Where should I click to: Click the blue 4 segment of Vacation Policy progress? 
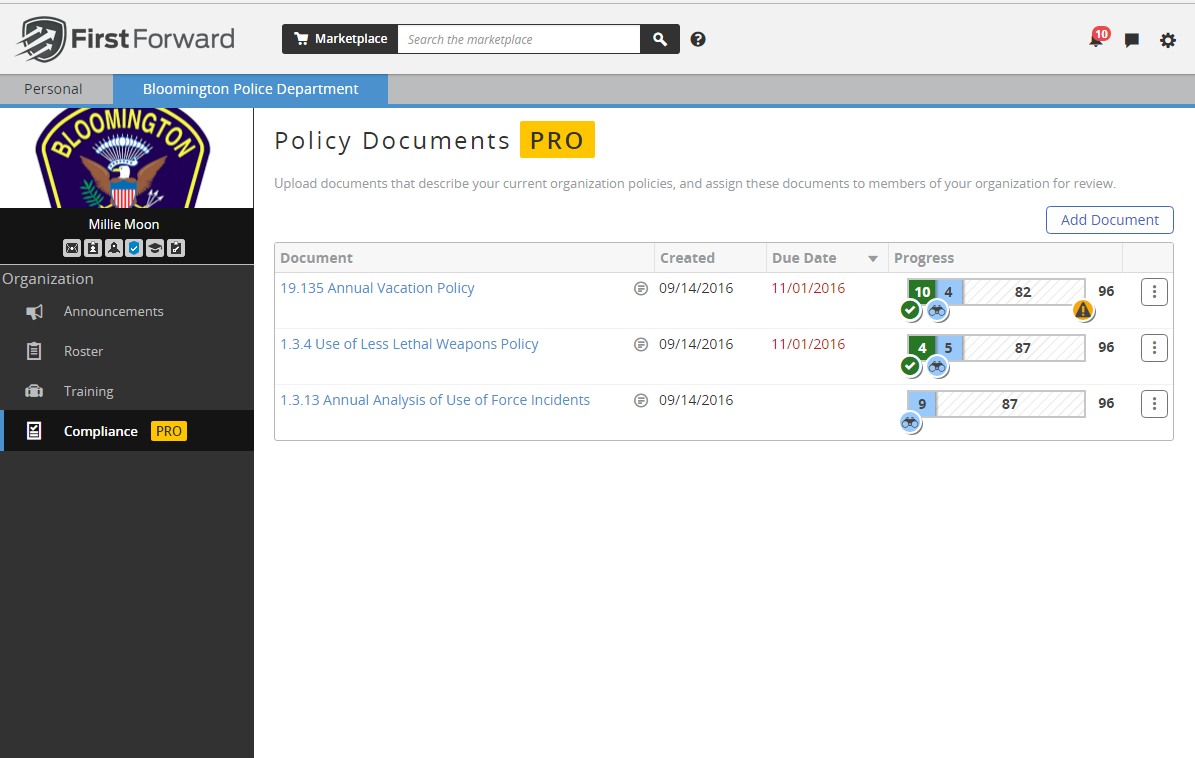[949, 292]
